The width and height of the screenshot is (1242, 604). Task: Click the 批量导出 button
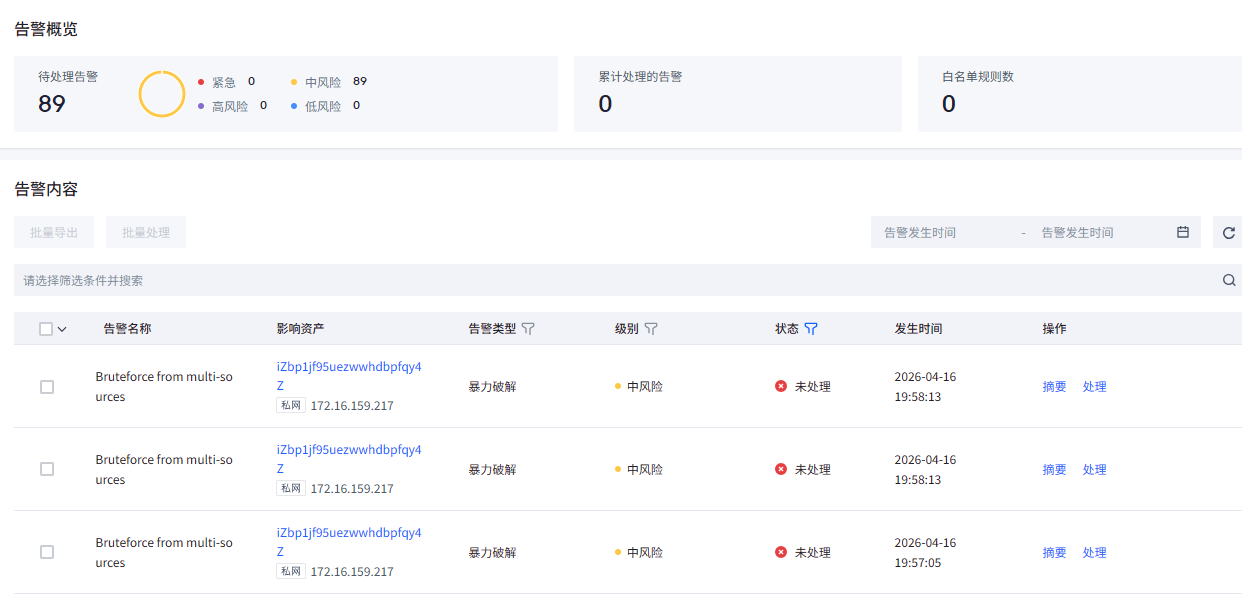(x=54, y=233)
